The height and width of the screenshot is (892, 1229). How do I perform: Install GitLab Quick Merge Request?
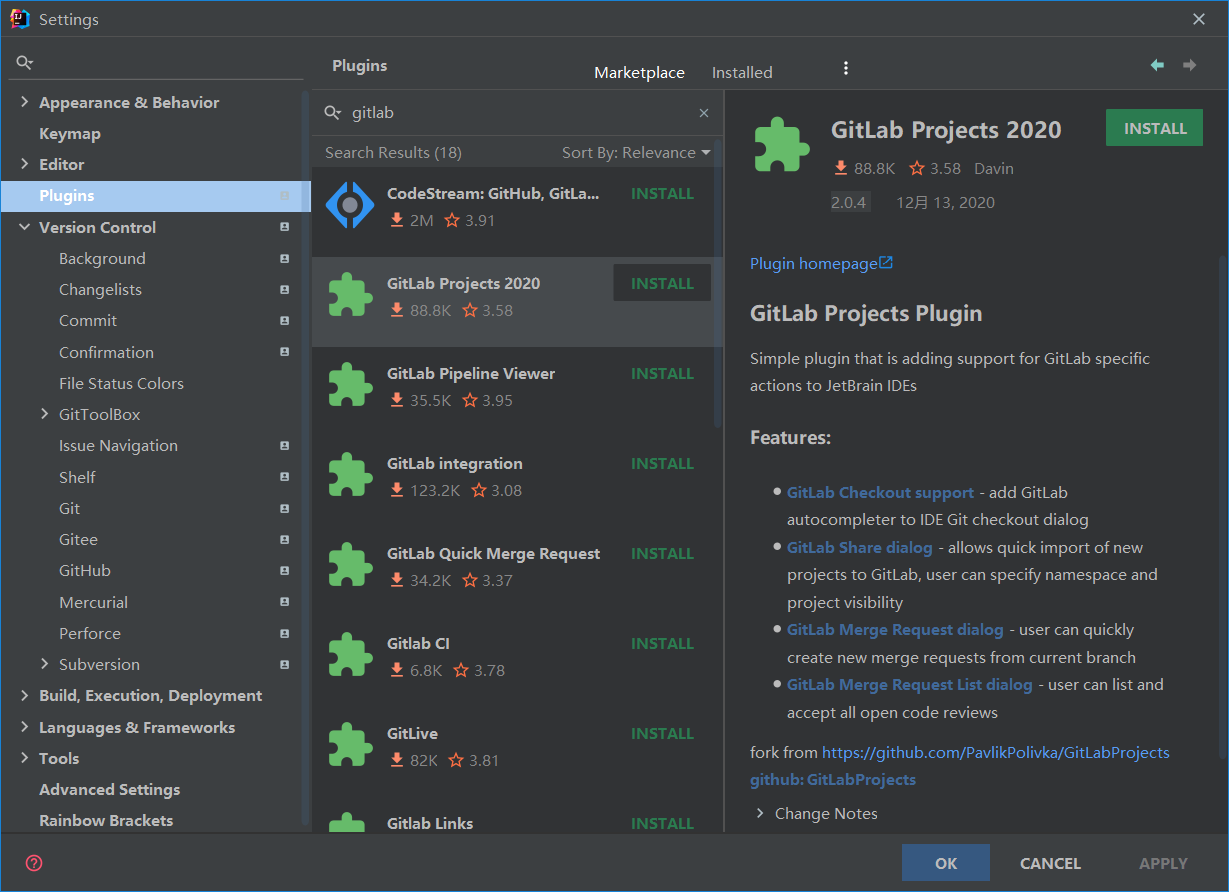(x=662, y=554)
